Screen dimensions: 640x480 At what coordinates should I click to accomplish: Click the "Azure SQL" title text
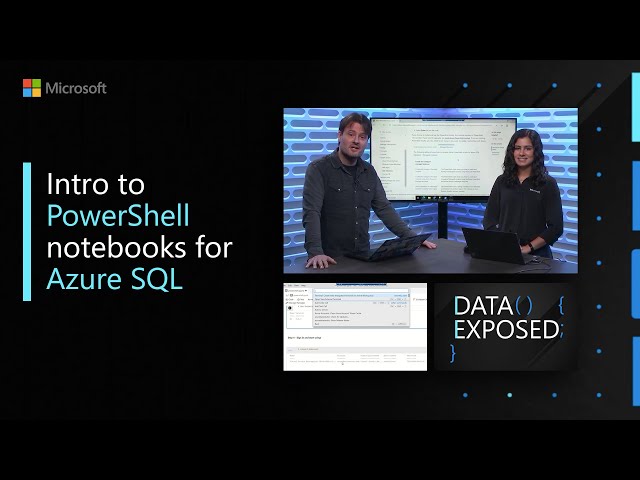click(x=114, y=280)
